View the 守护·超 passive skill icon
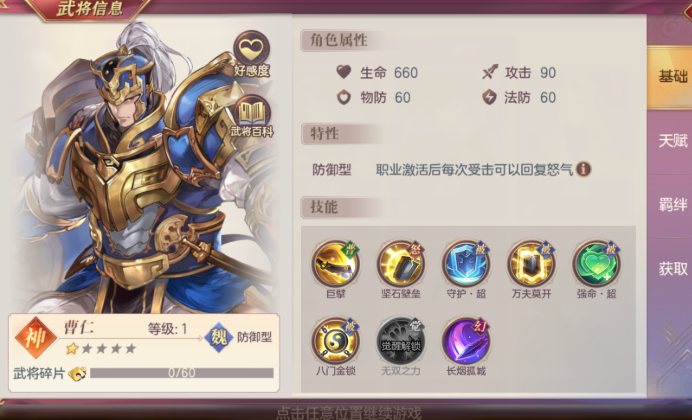Viewport: 692px width, 420px height. click(466, 264)
